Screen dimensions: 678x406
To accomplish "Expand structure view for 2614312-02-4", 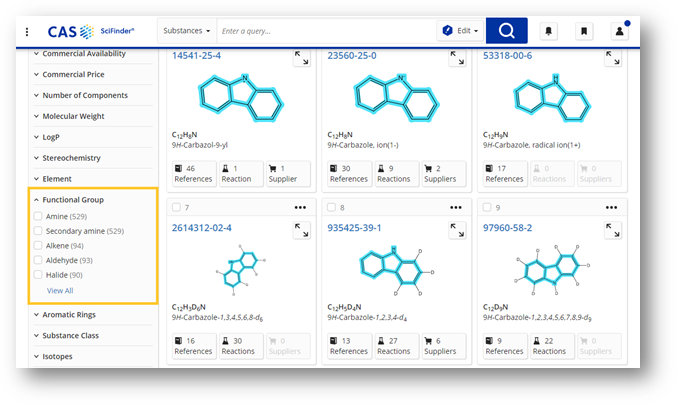I will tap(301, 230).
